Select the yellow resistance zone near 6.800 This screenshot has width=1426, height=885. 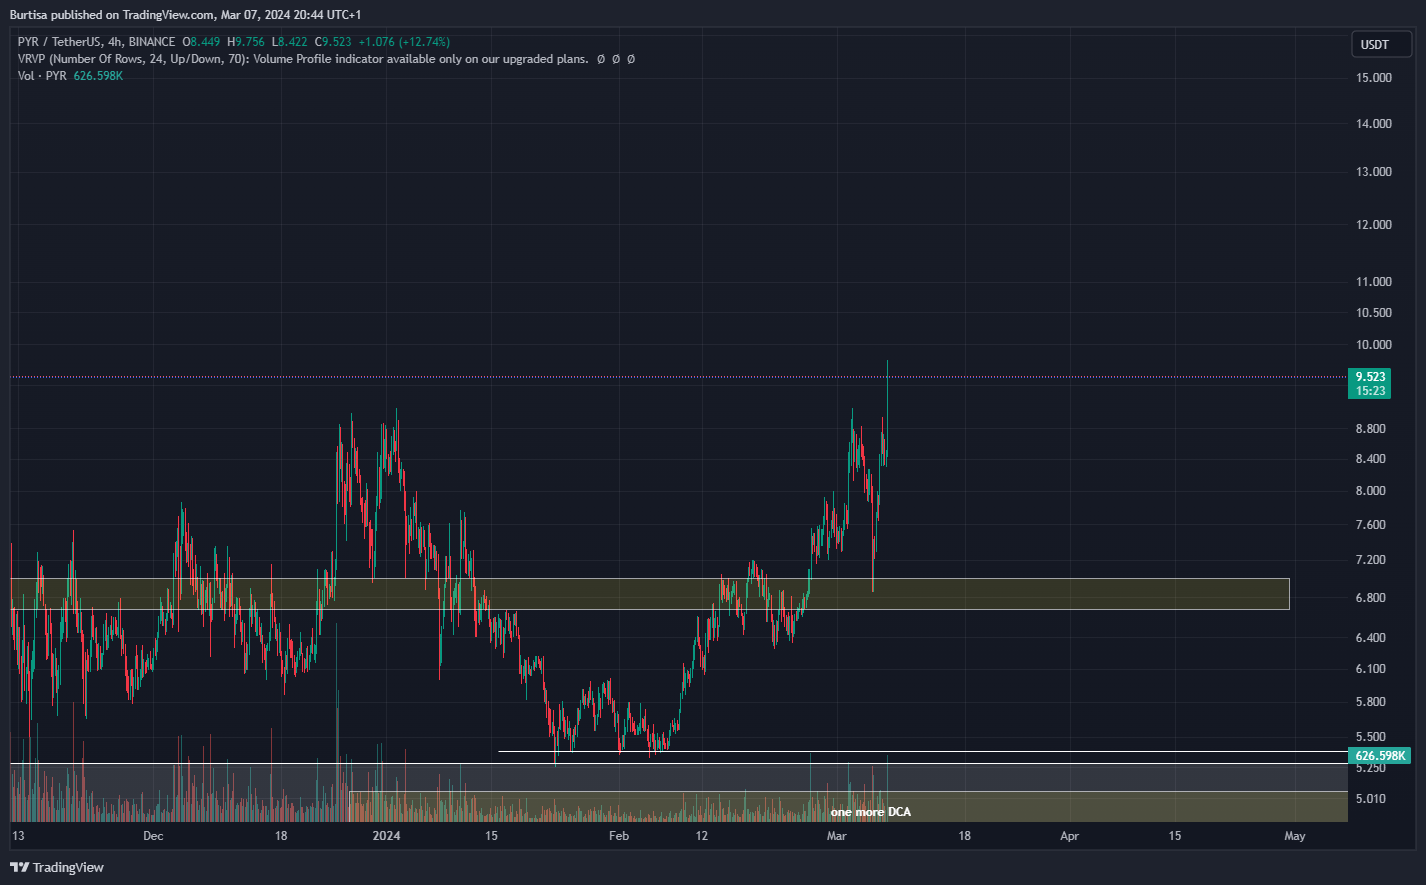pyautogui.click(x=650, y=594)
